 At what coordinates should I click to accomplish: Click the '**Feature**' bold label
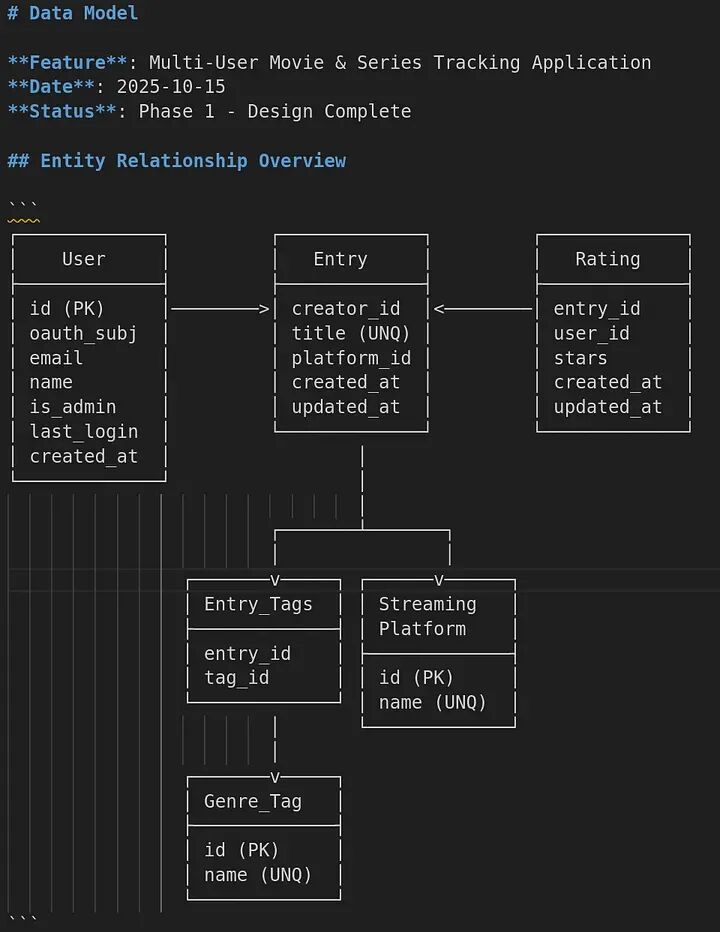coord(67,62)
